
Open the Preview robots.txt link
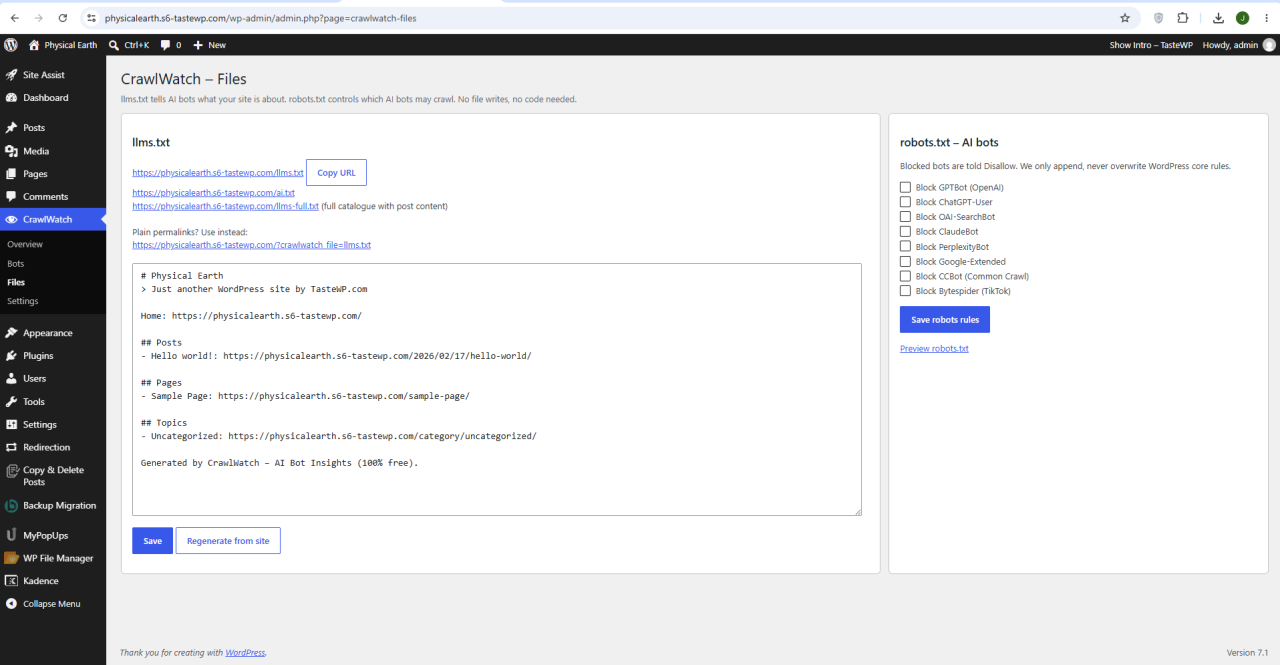click(x=934, y=349)
